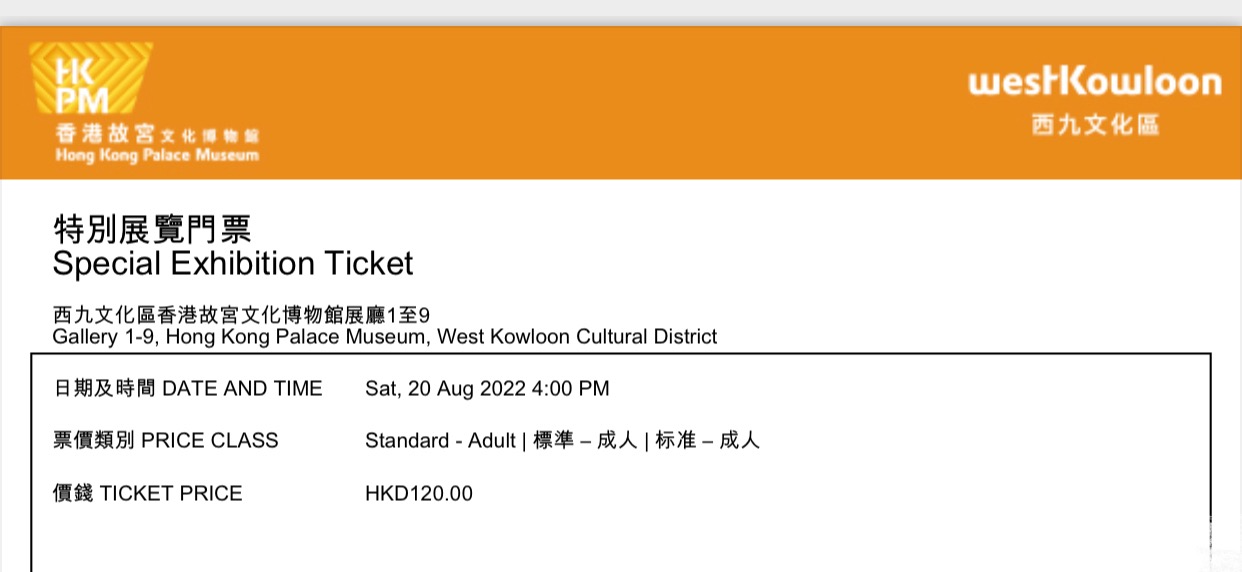Click the HKD120.00 price value

click(x=419, y=493)
